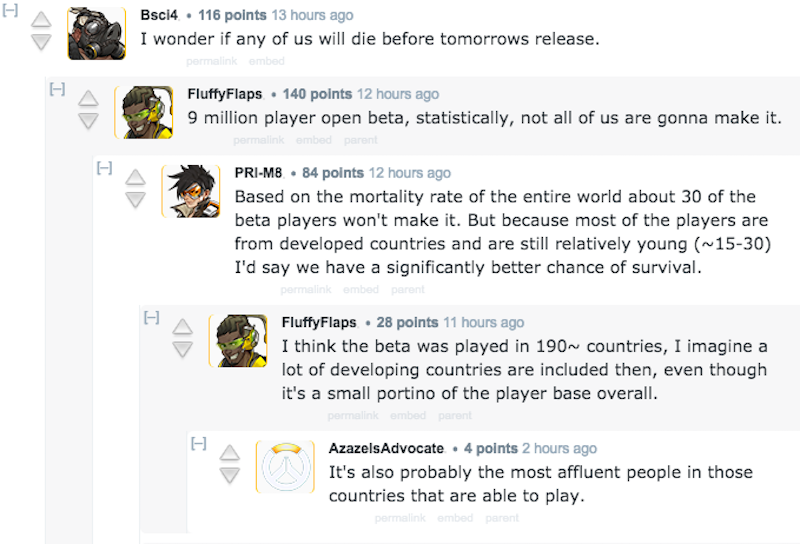Collapse Bsci4's comment thread

pos(10,10)
